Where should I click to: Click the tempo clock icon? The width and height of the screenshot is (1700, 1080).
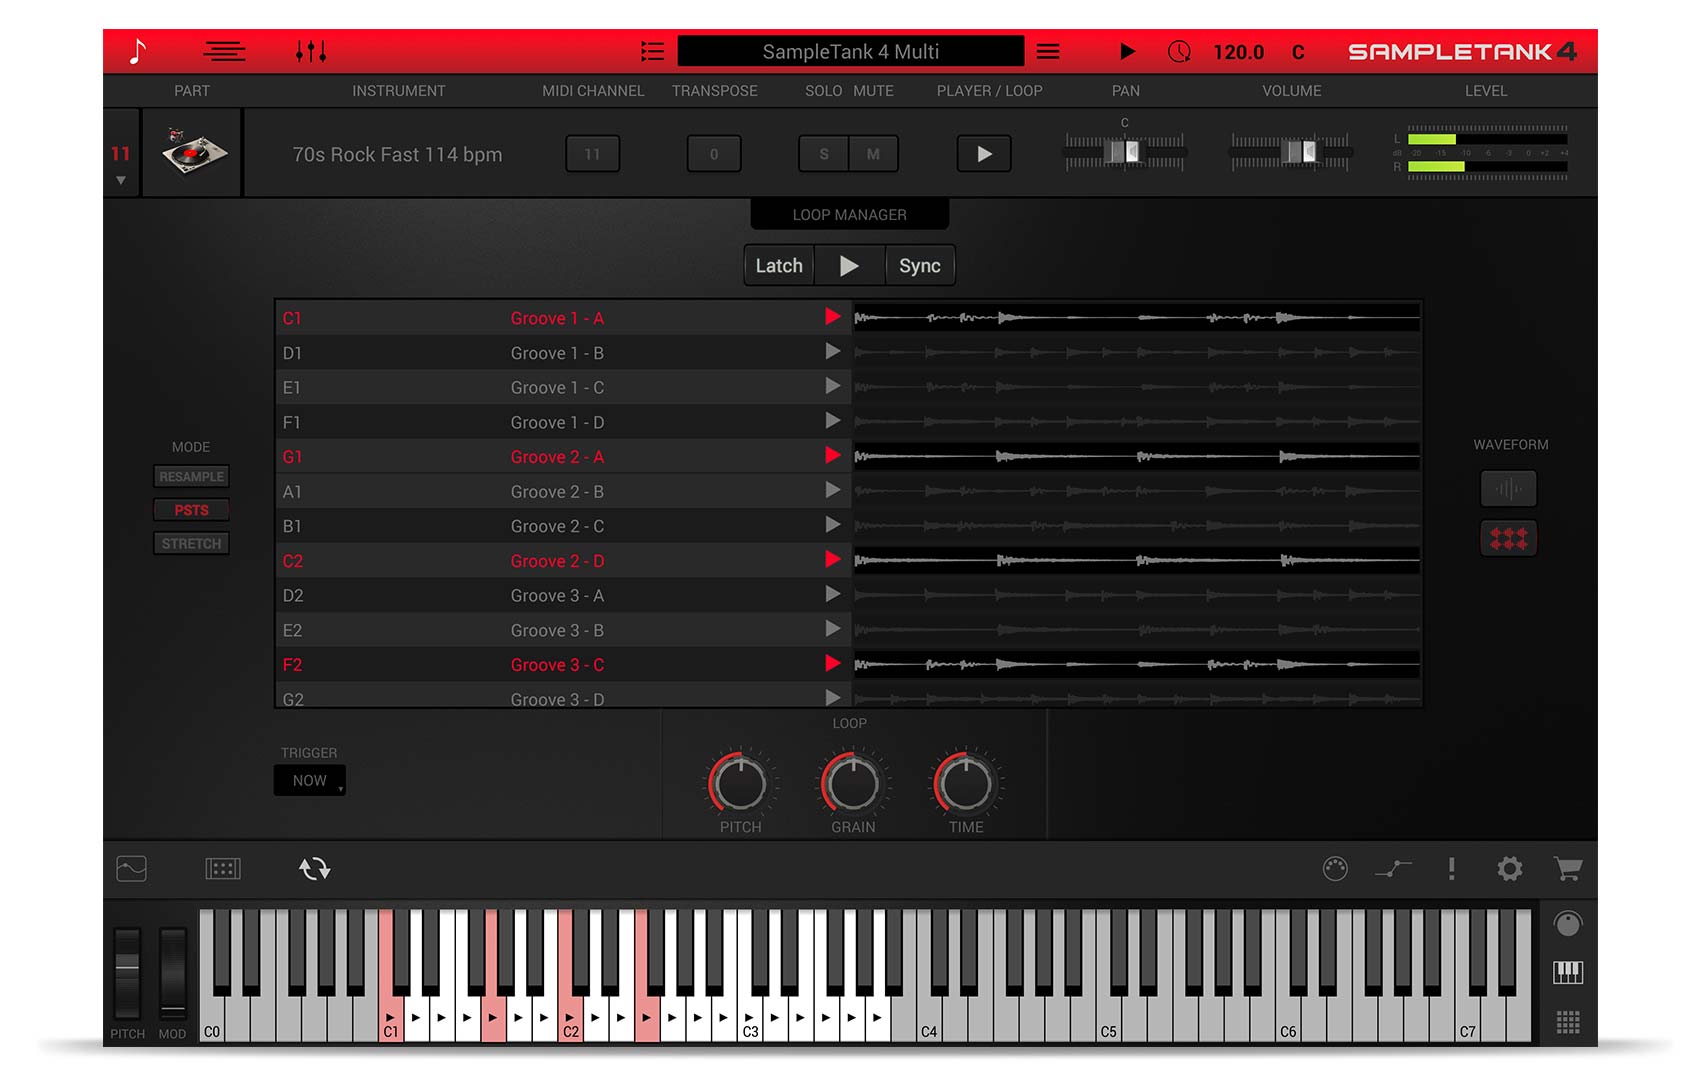click(1179, 52)
